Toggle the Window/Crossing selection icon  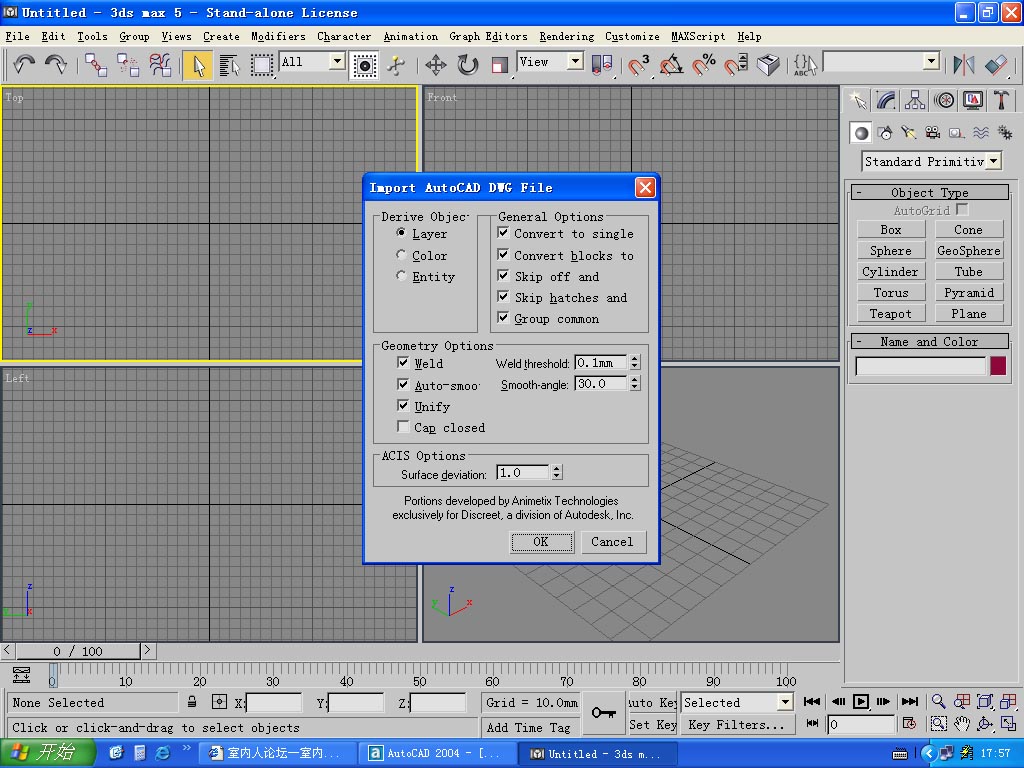[x=364, y=65]
